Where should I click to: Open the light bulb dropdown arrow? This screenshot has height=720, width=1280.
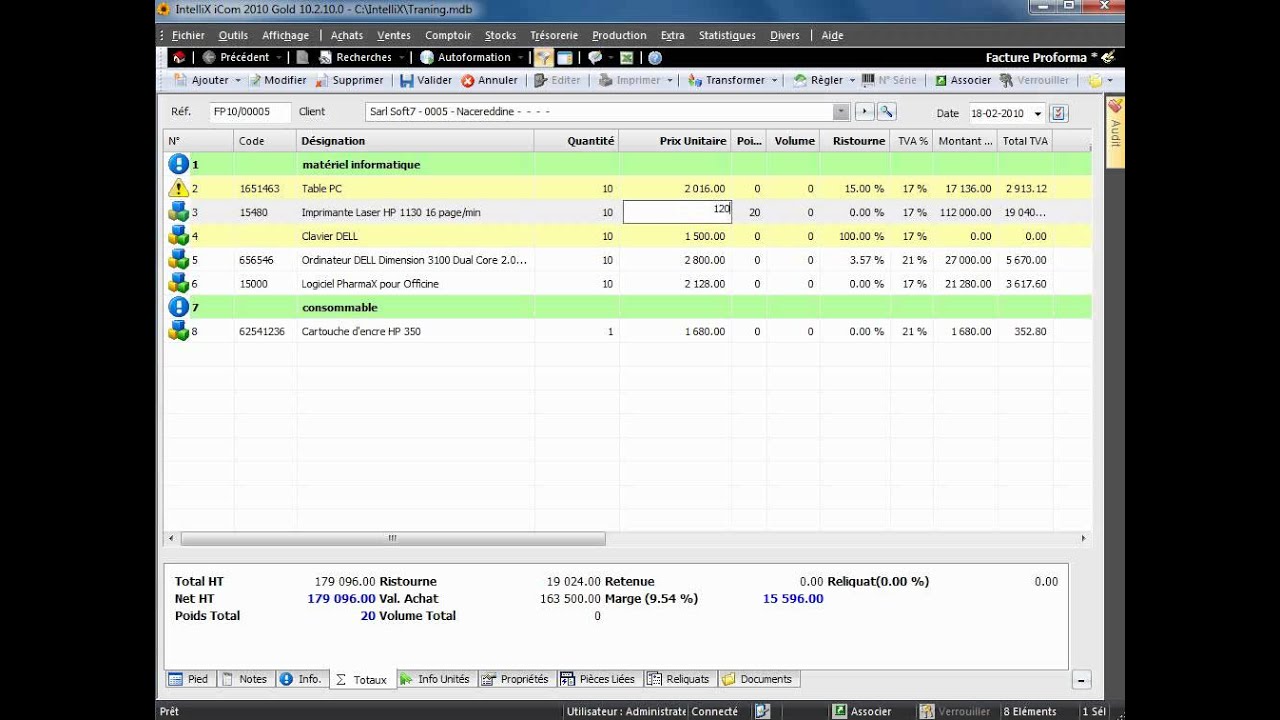coord(1110,80)
